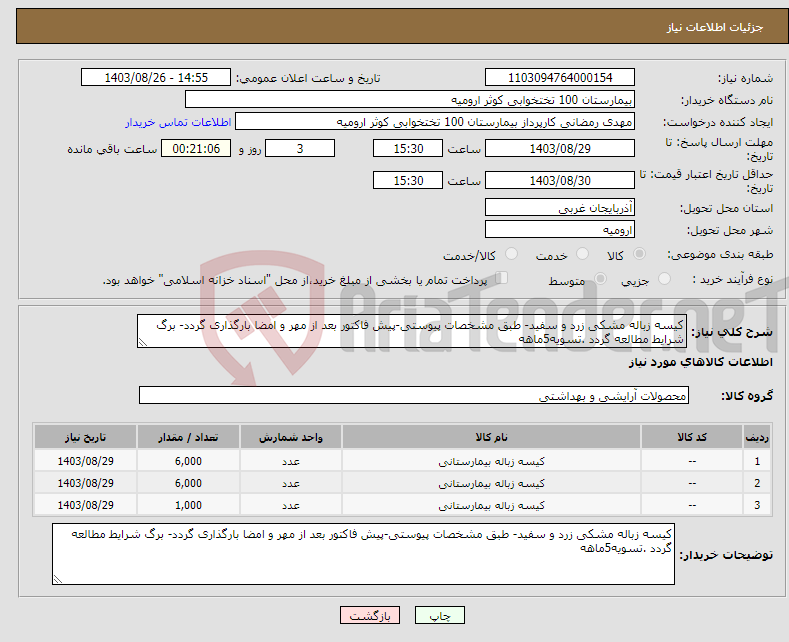Click the announcement date field 1403/08/26 - 14:55
The height and width of the screenshot is (642, 789).
tap(156, 77)
